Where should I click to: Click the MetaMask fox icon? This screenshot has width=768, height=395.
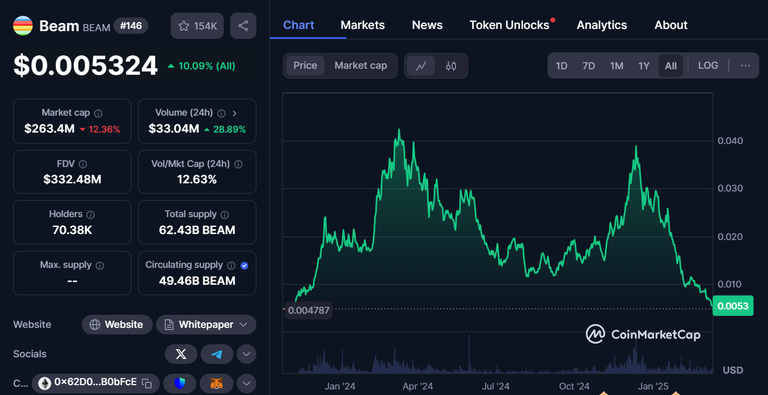coord(216,383)
